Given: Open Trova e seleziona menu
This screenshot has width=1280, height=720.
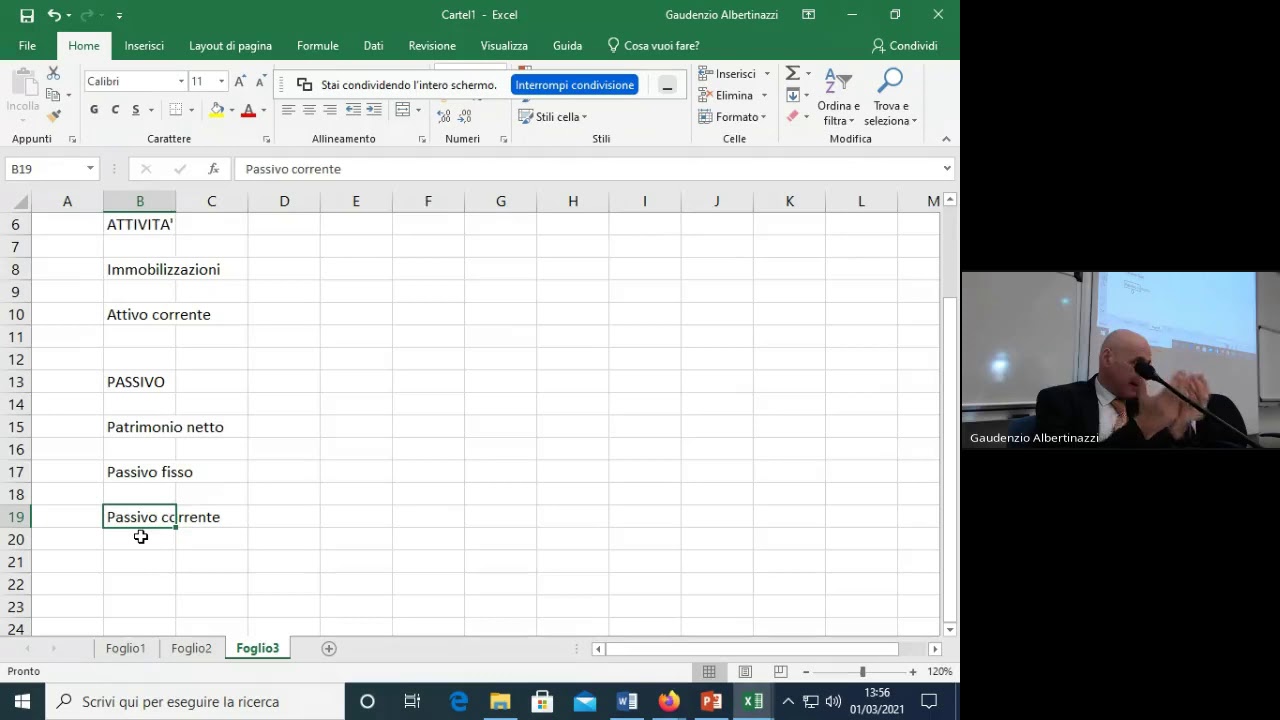Looking at the screenshot, I should 891,97.
